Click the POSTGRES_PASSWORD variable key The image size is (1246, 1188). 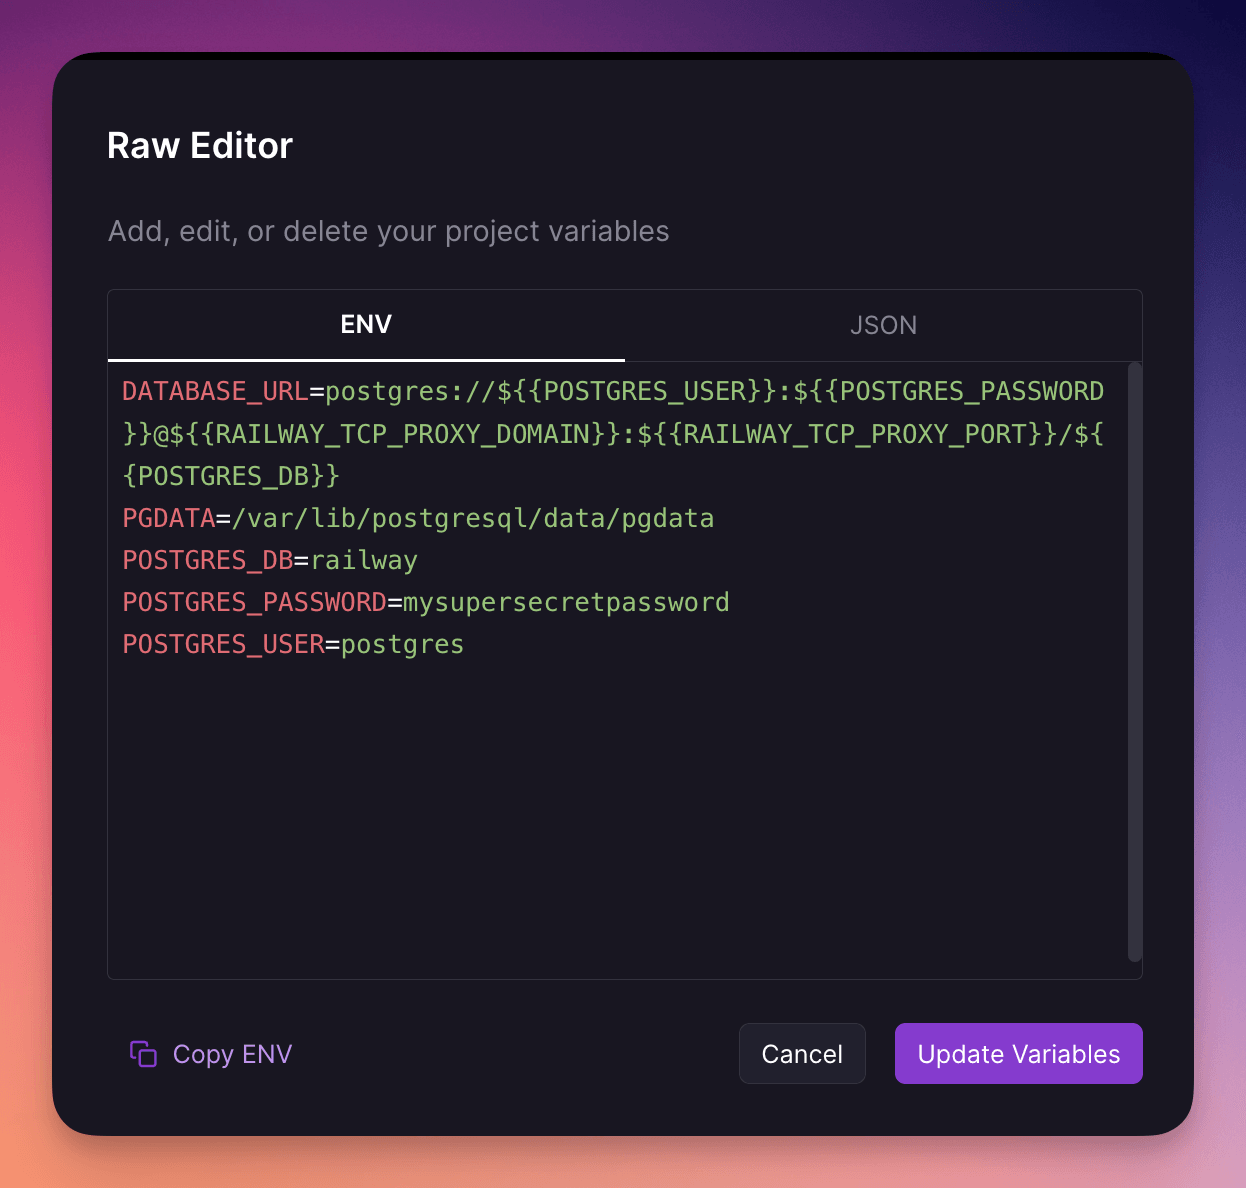(254, 602)
